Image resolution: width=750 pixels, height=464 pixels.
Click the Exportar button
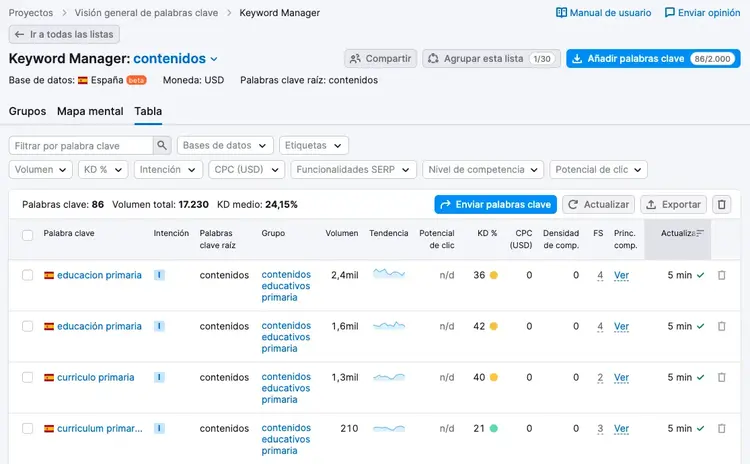[x=673, y=204]
